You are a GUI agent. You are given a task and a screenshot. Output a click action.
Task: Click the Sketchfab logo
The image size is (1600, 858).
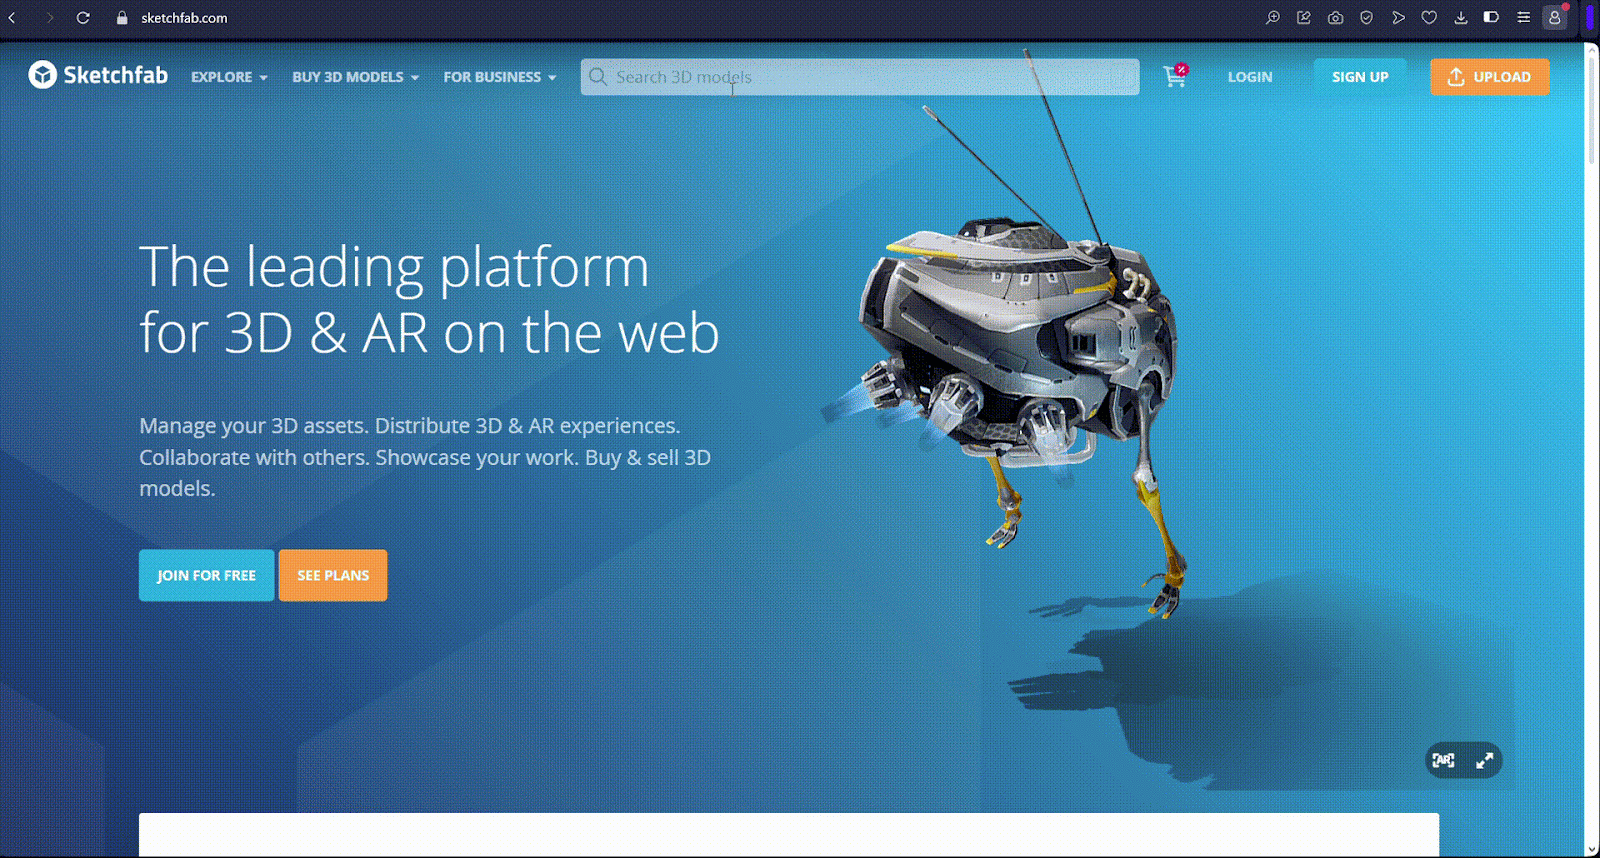98,75
